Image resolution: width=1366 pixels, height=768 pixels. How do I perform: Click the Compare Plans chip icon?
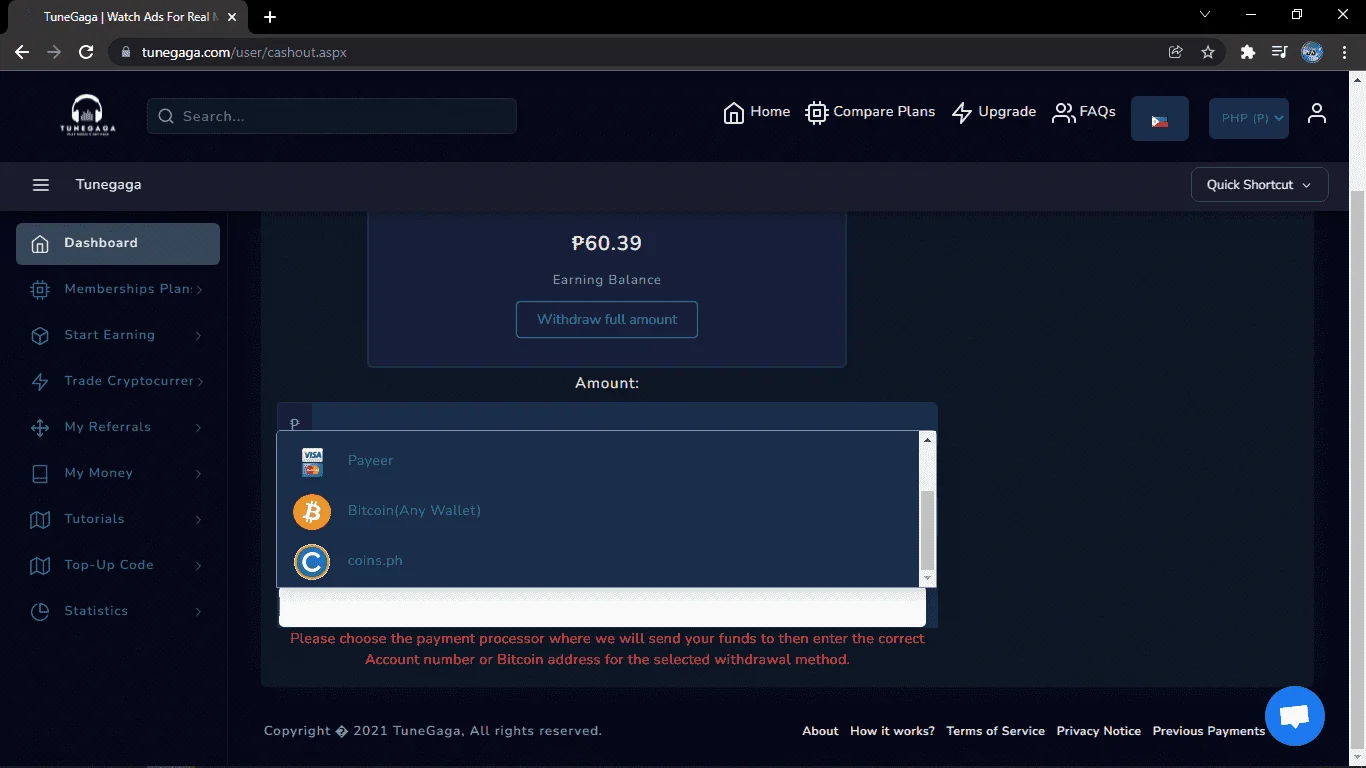pyautogui.click(x=817, y=113)
